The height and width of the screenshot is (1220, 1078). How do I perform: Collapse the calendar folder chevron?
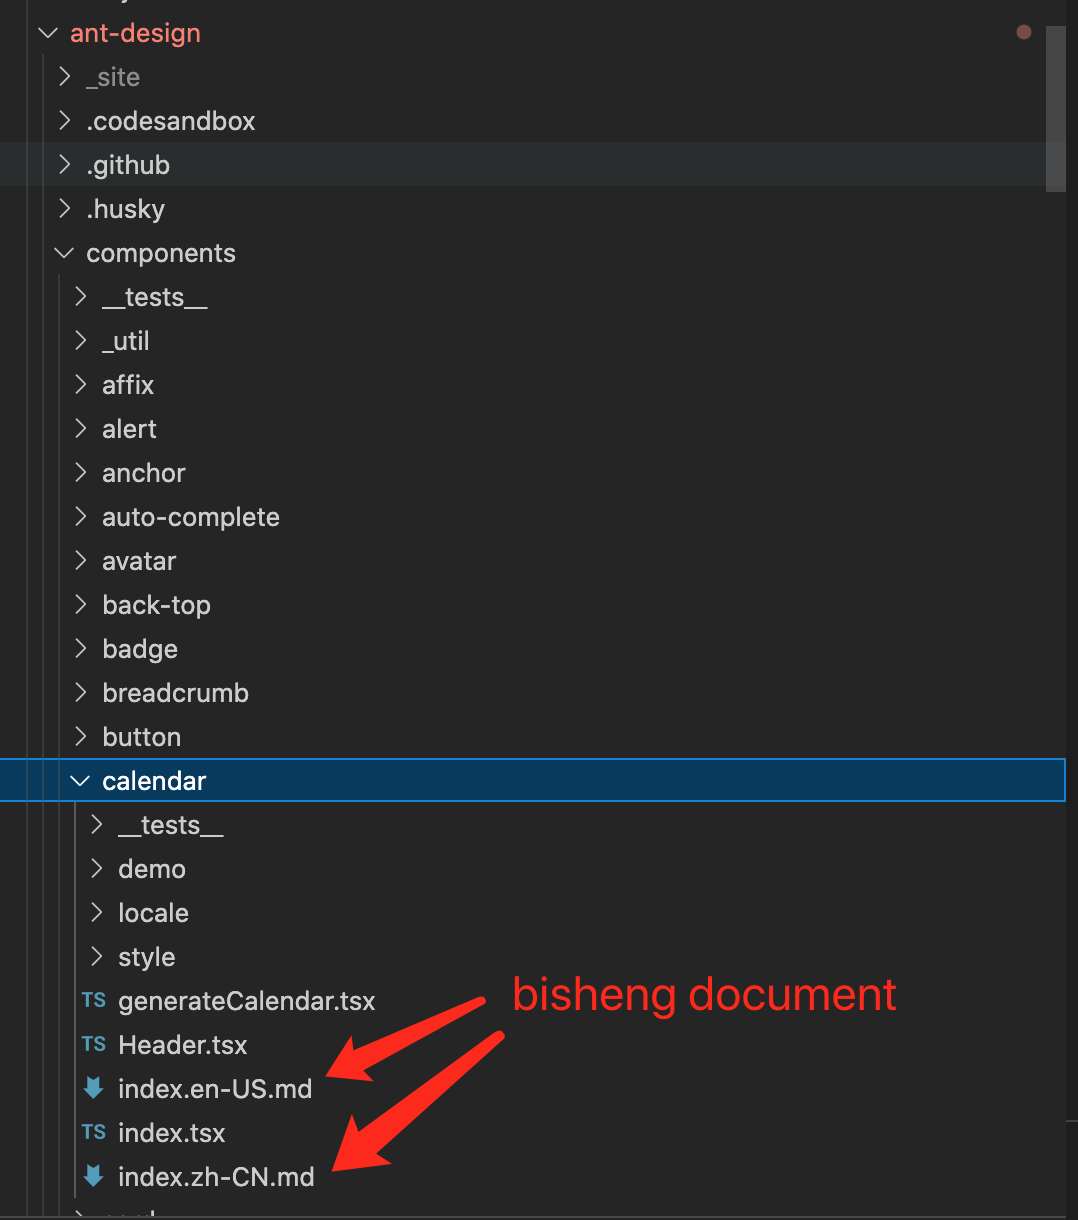80,781
